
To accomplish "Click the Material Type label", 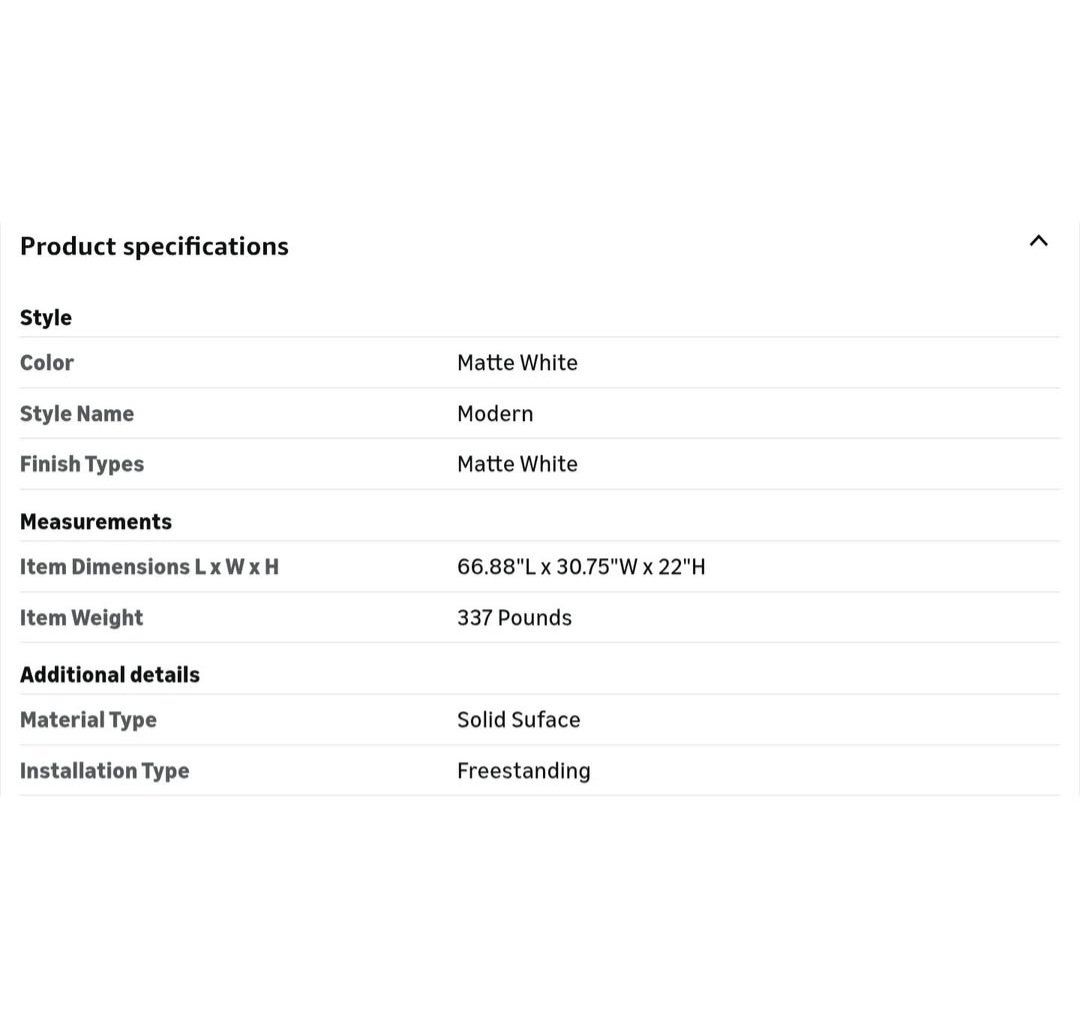I will tap(88, 720).
